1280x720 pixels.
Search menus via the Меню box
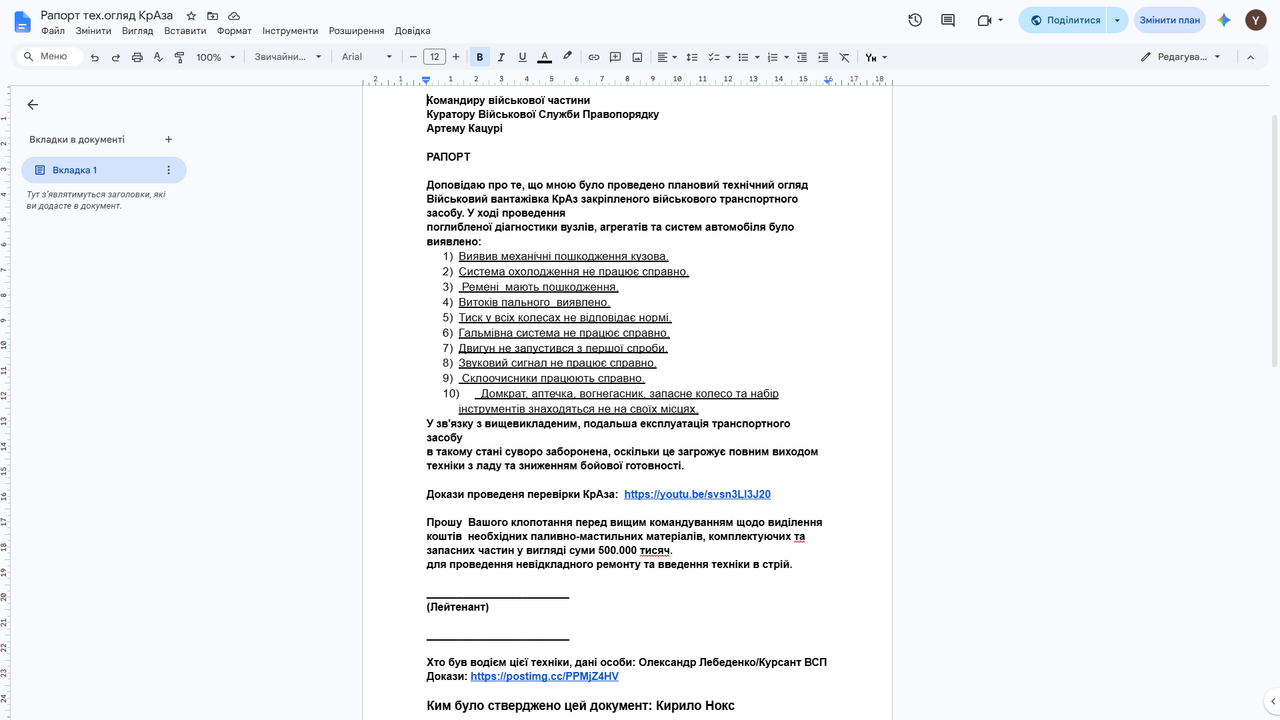click(50, 57)
